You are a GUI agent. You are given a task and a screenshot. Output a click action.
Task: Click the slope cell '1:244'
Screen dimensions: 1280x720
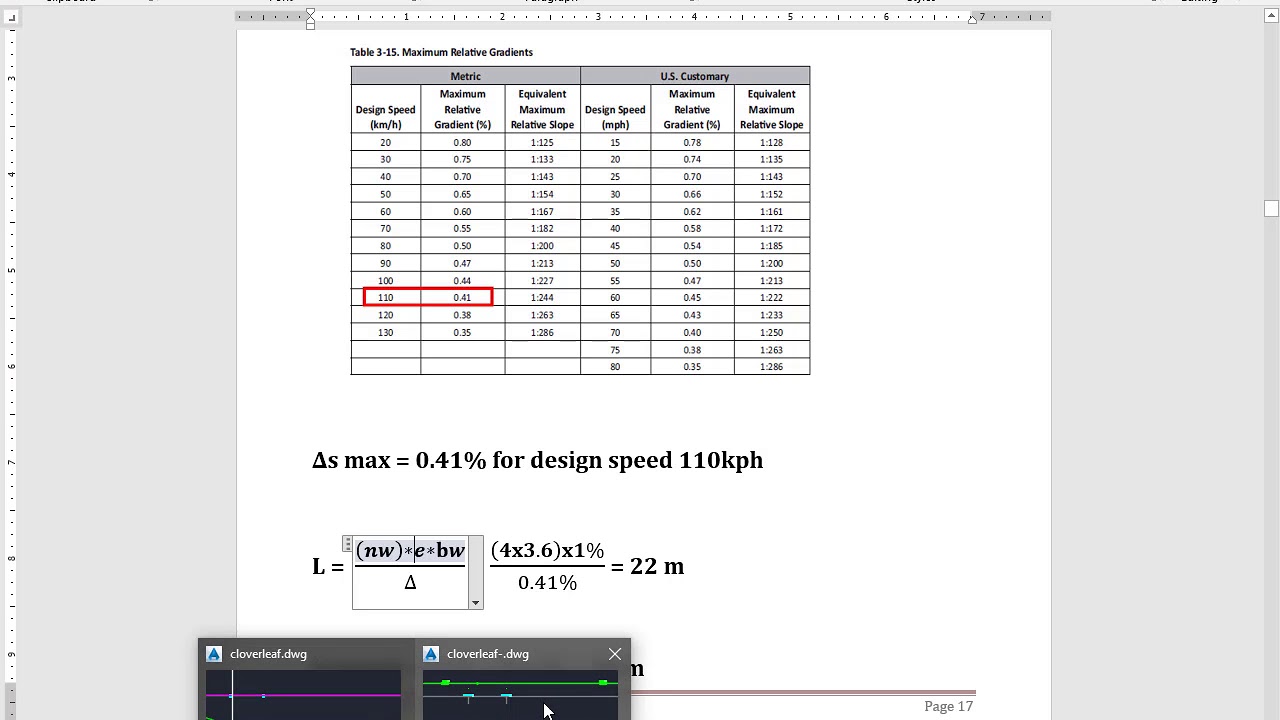pos(542,298)
